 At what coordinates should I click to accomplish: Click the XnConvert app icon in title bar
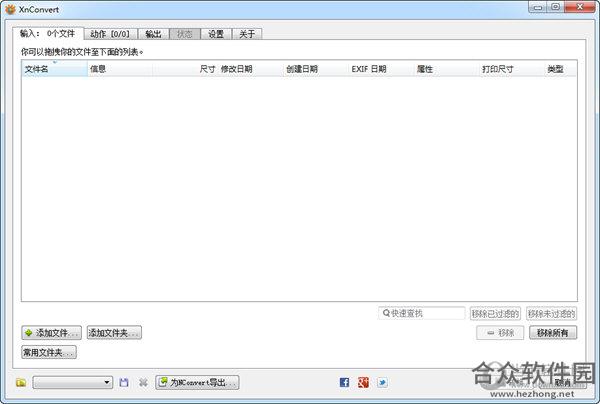click(x=10, y=9)
